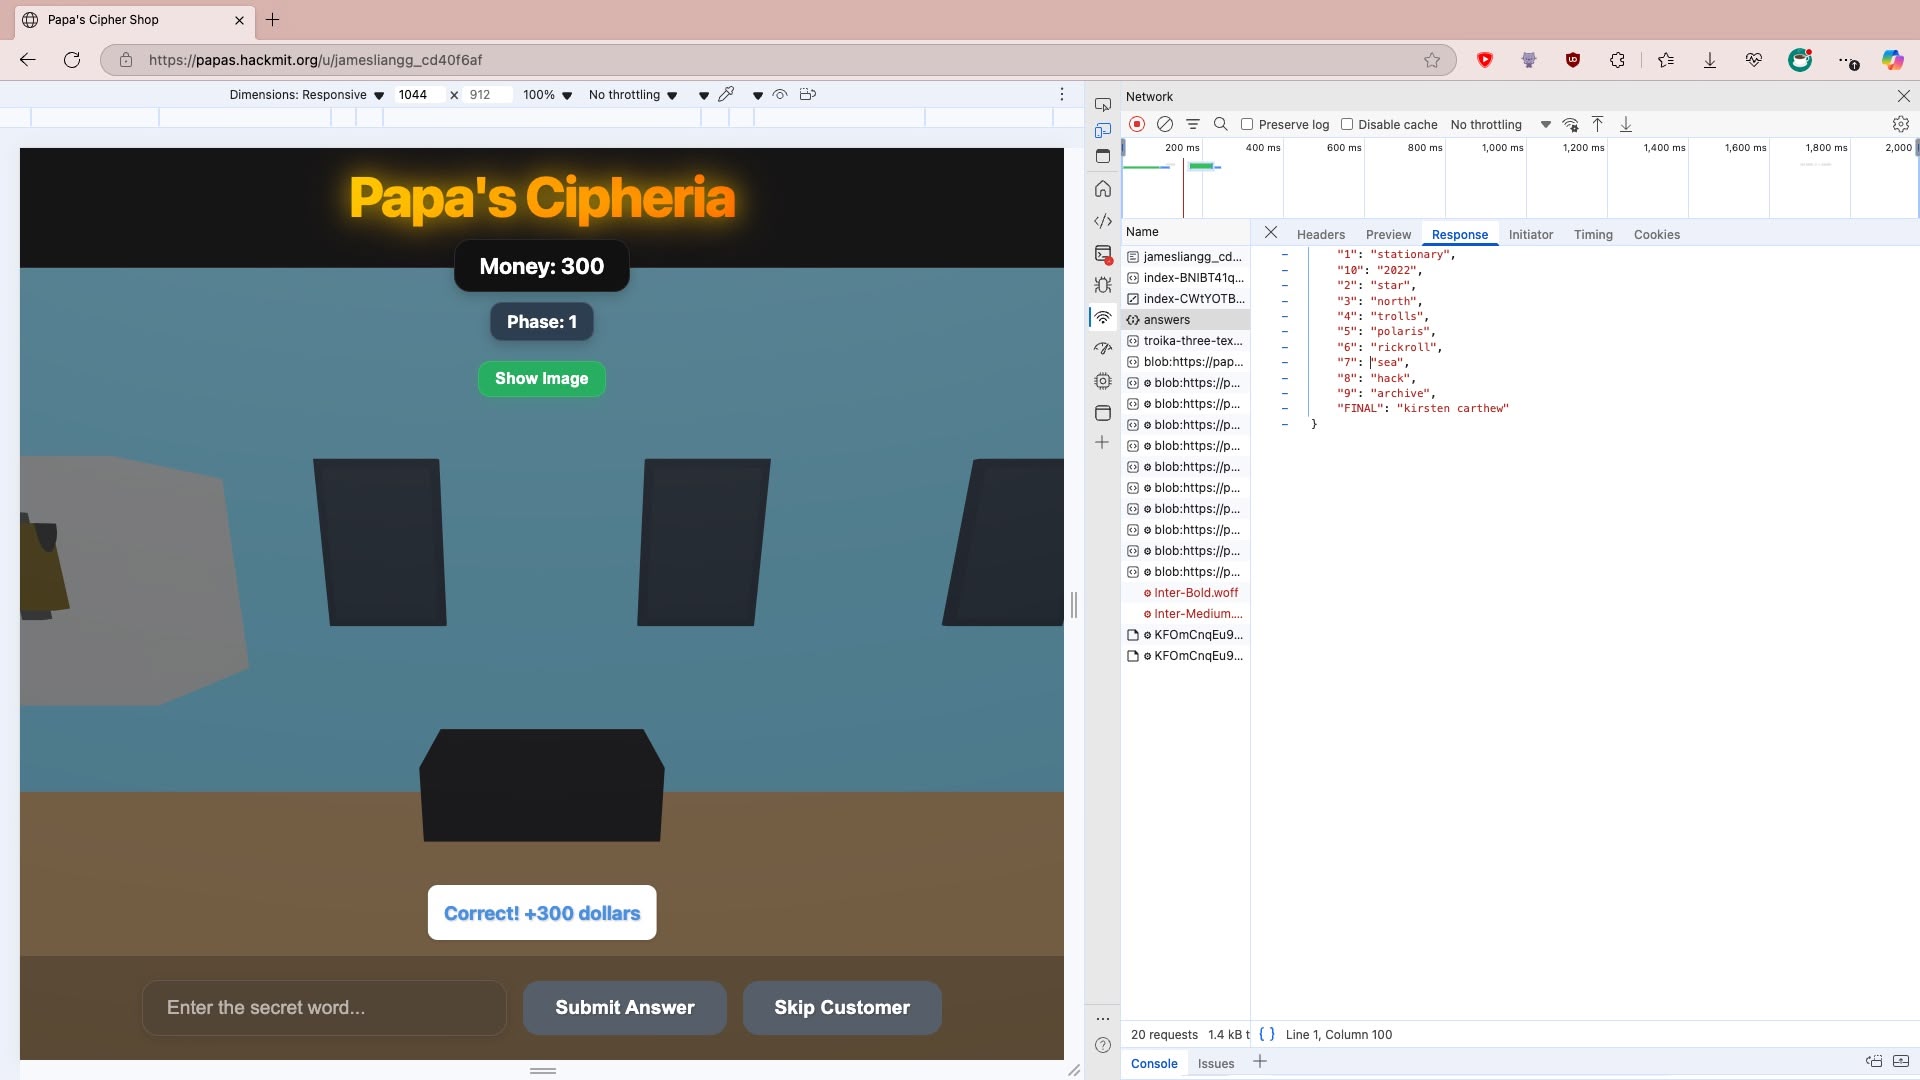1920x1080 pixels.
Task: Select the troika-three-tex request row
Action: click(x=1186, y=341)
